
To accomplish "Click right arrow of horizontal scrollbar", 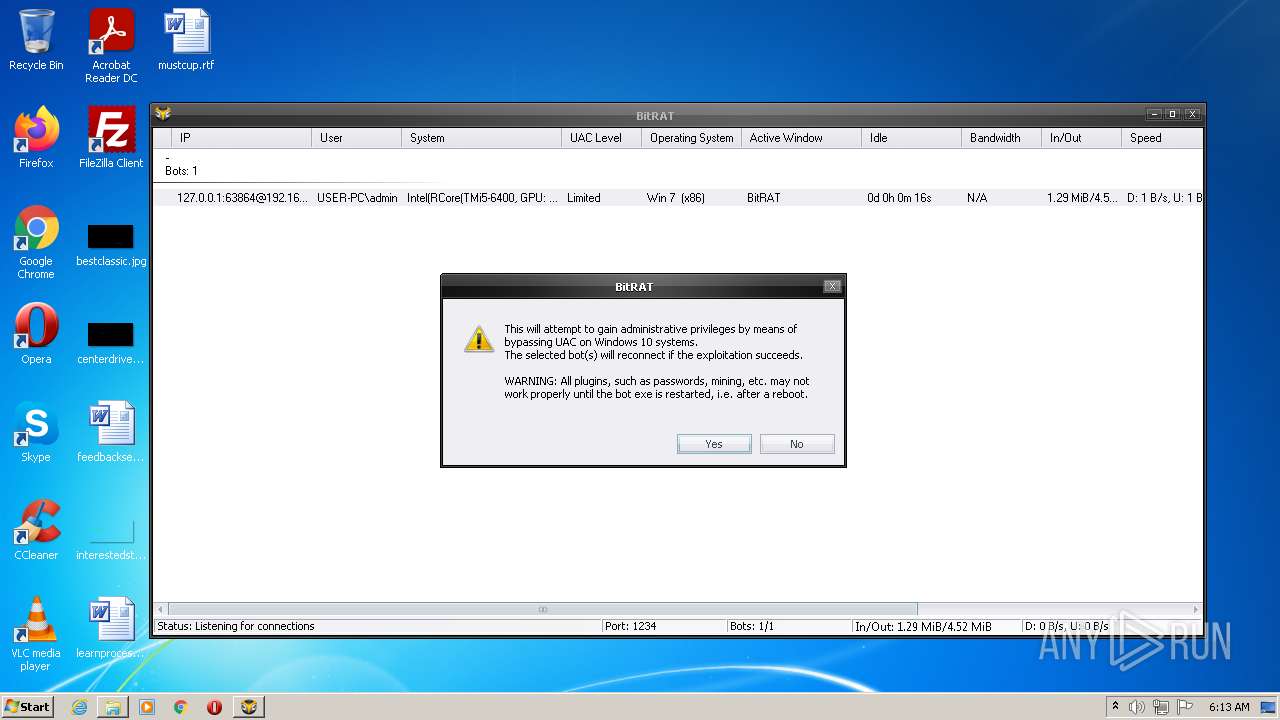I will [1195, 609].
